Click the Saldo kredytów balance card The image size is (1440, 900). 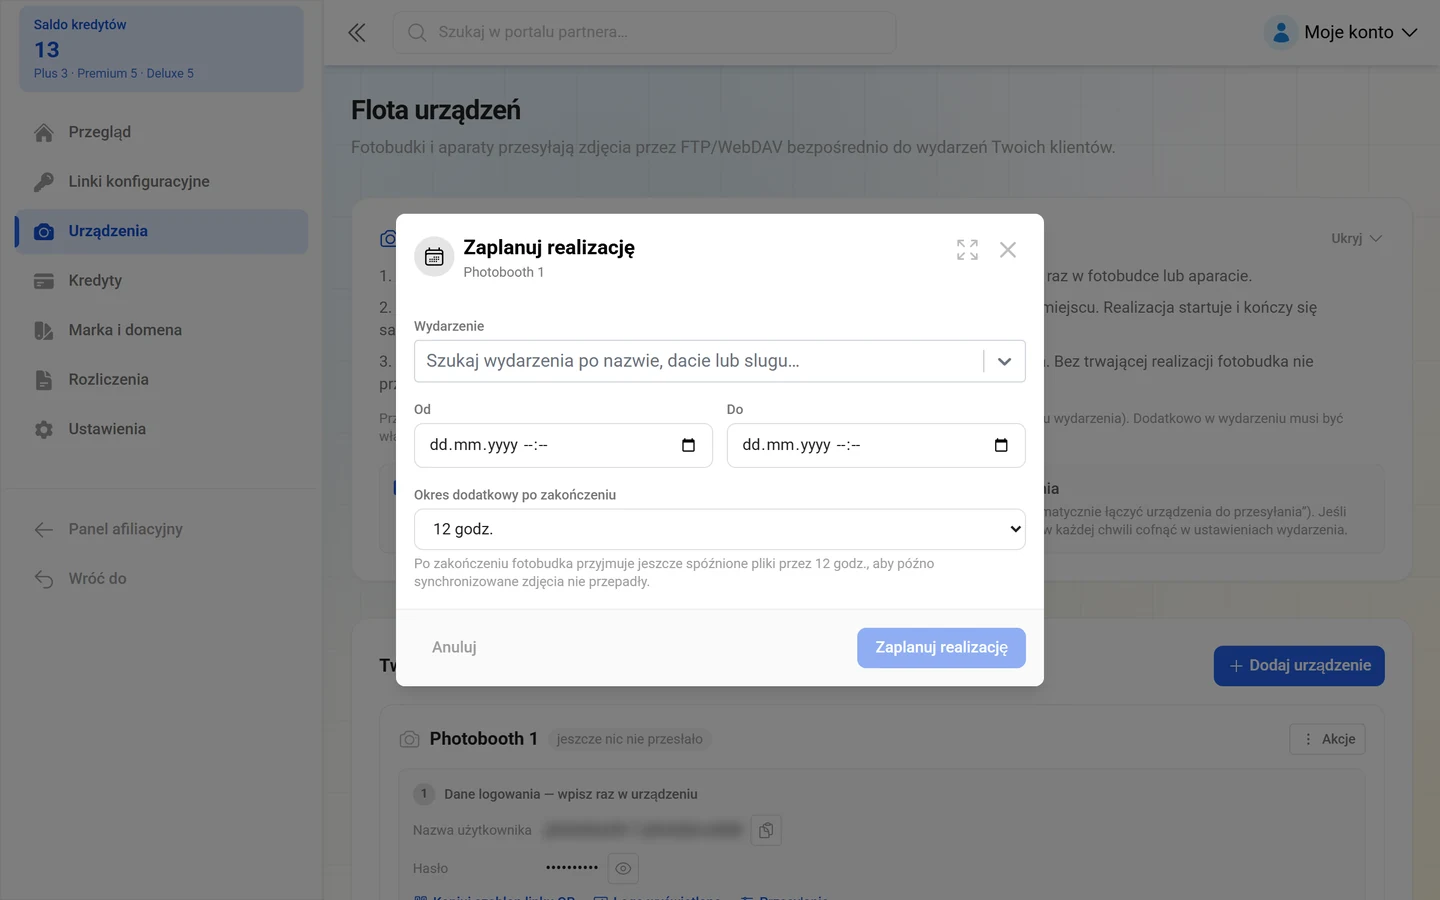point(161,49)
